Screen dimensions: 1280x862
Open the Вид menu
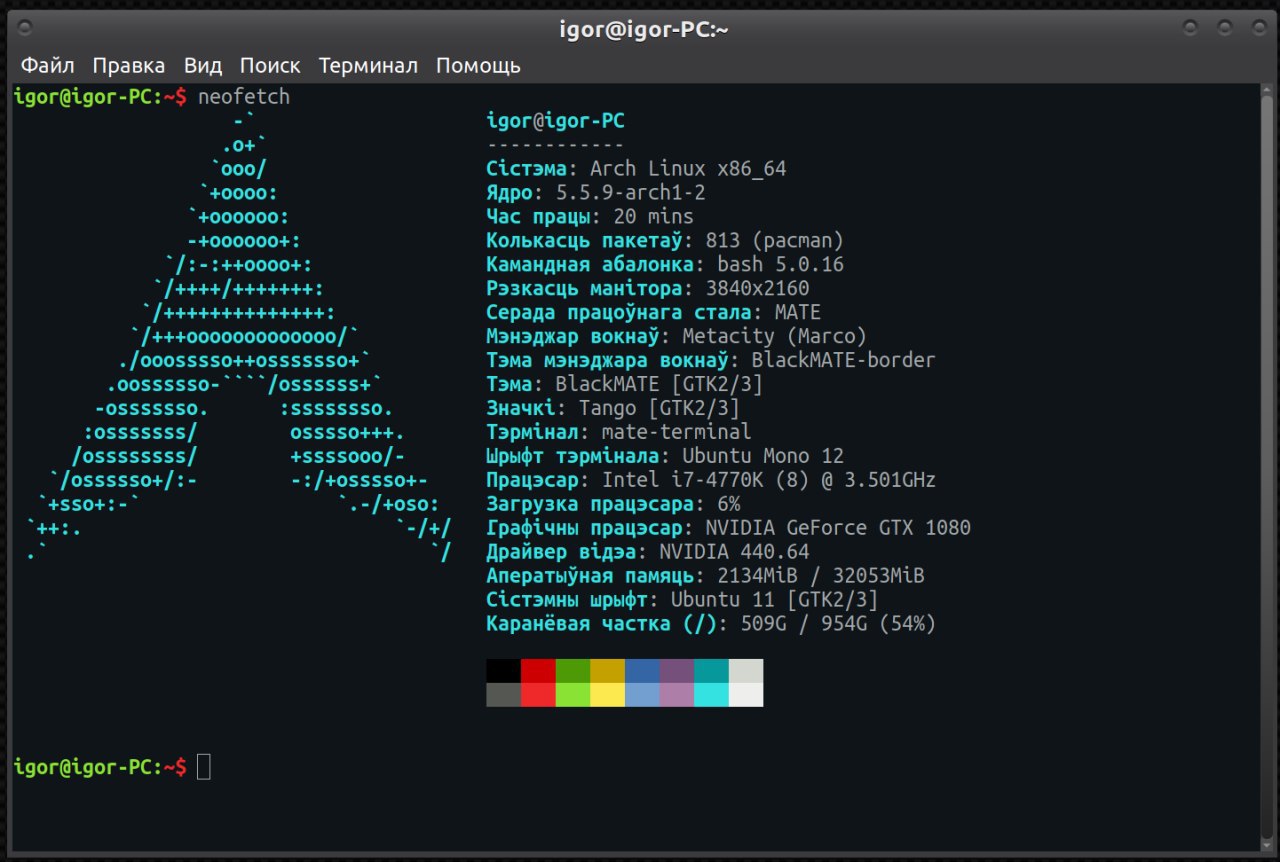coord(203,66)
